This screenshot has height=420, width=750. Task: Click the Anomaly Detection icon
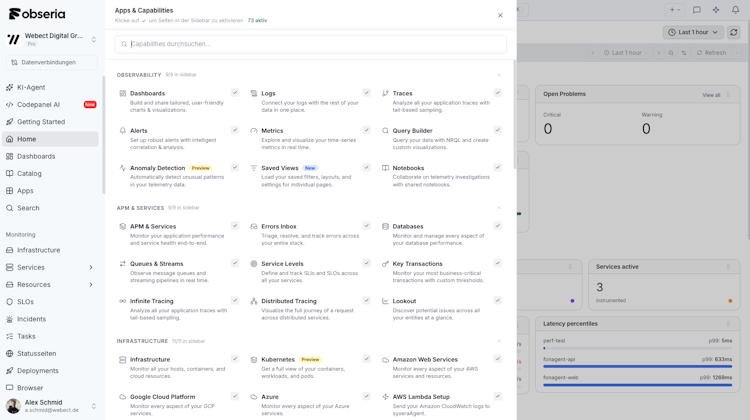(122, 168)
